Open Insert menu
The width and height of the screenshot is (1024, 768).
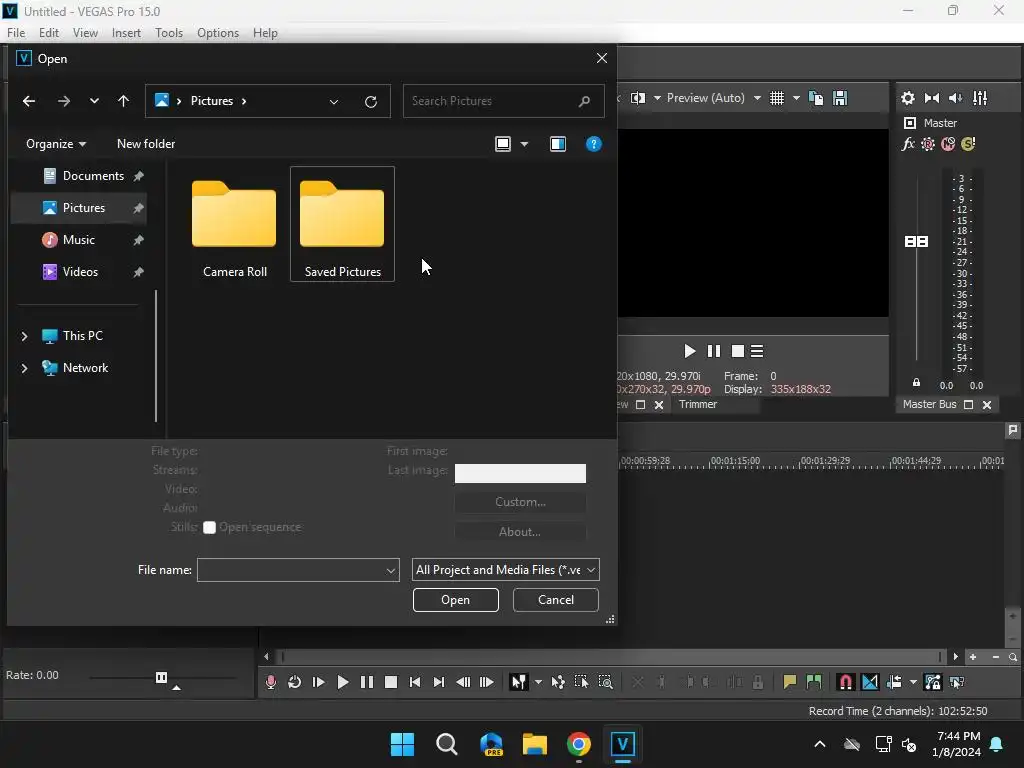(126, 33)
